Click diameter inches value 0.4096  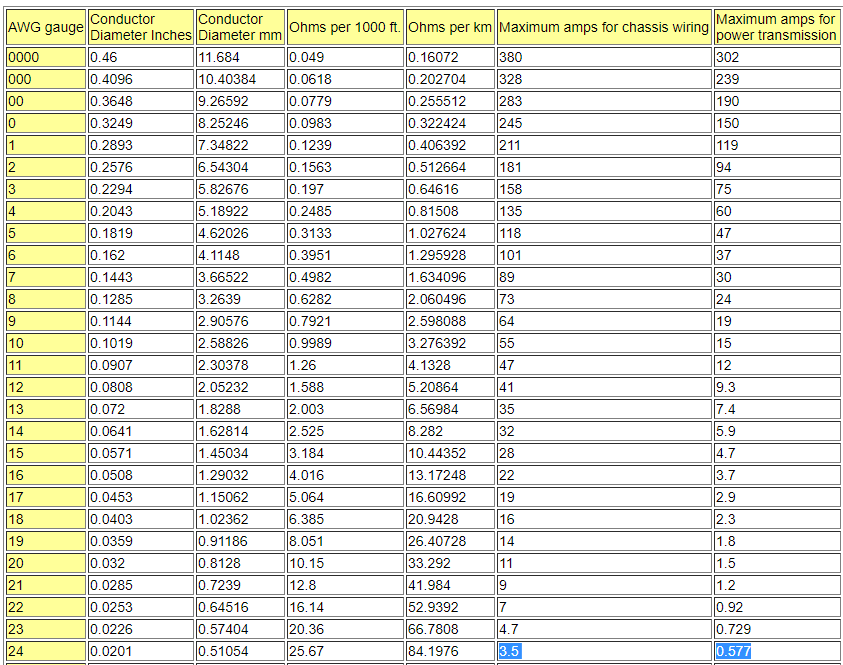pyautogui.click(x=141, y=79)
